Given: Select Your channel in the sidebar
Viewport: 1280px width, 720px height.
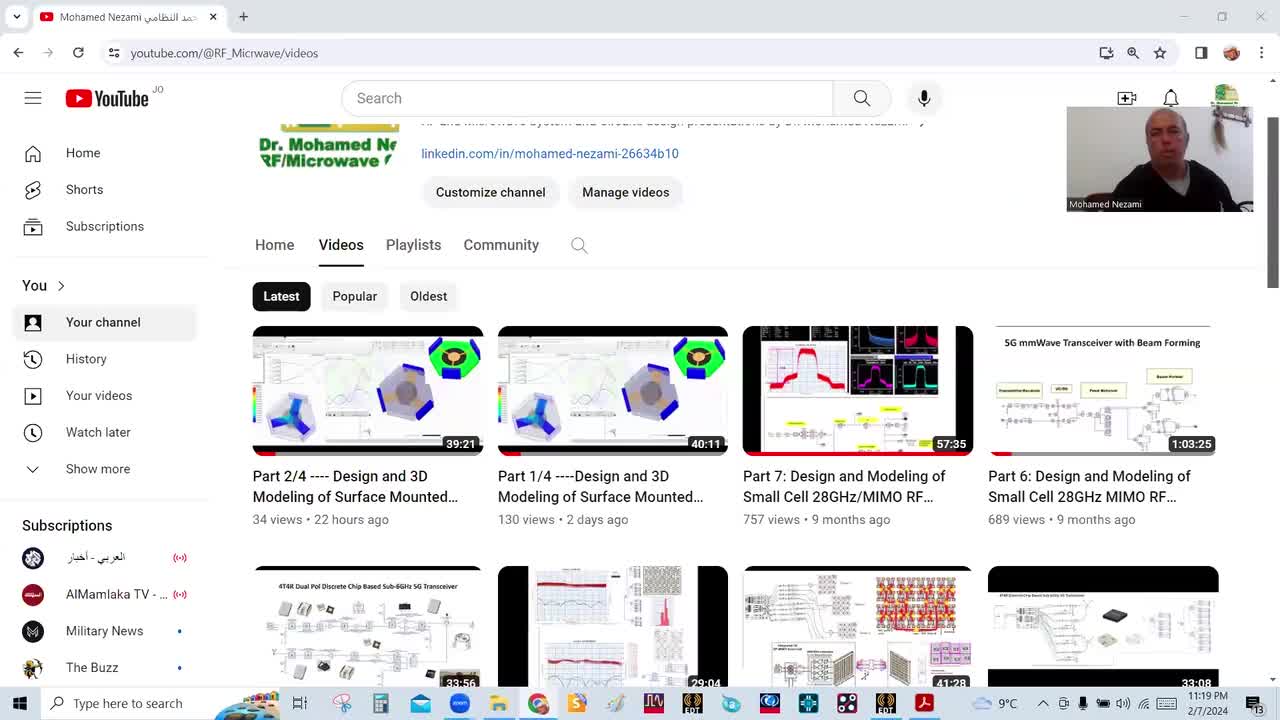Looking at the screenshot, I should [x=105, y=322].
